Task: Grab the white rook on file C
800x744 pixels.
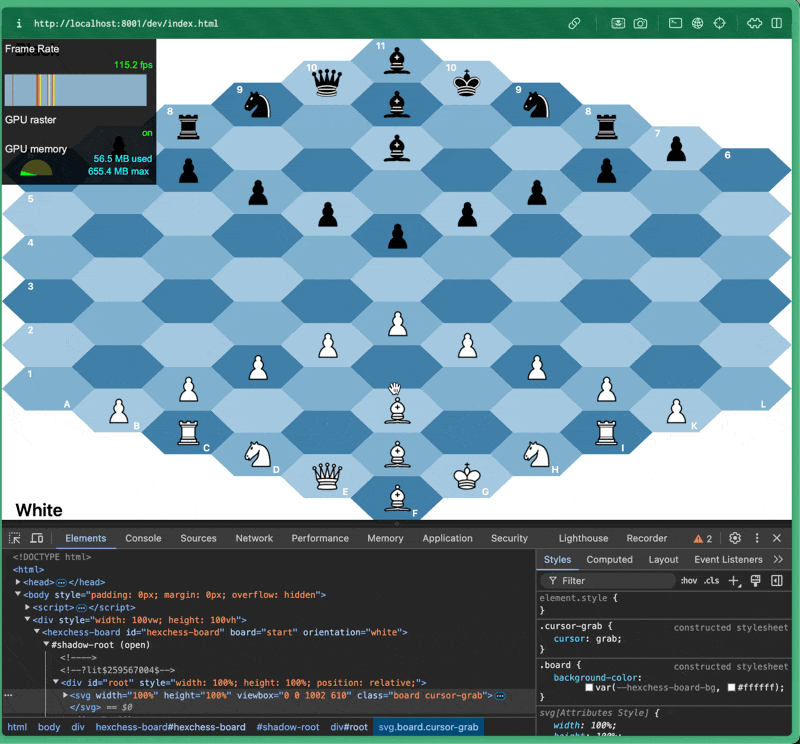Action: tap(188, 433)
